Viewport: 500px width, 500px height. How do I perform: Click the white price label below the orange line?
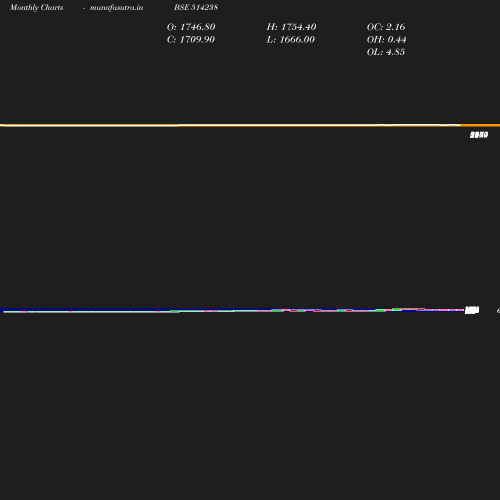[x=479, y=135]
